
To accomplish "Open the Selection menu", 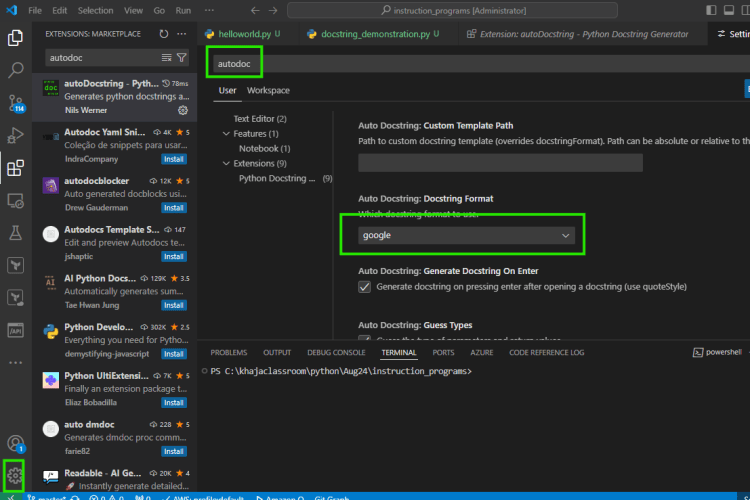I will 95,10.
